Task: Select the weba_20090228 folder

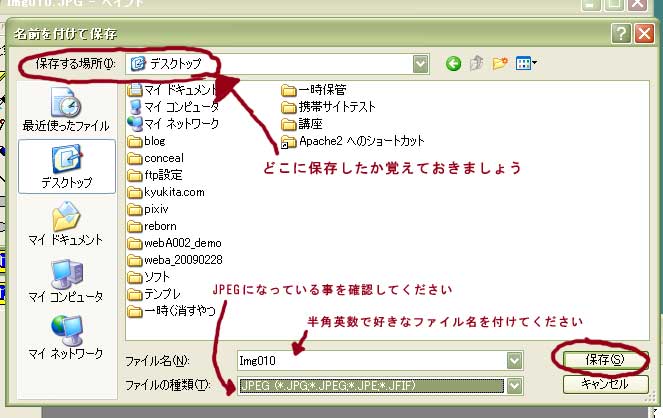Action: click(175, 260)
